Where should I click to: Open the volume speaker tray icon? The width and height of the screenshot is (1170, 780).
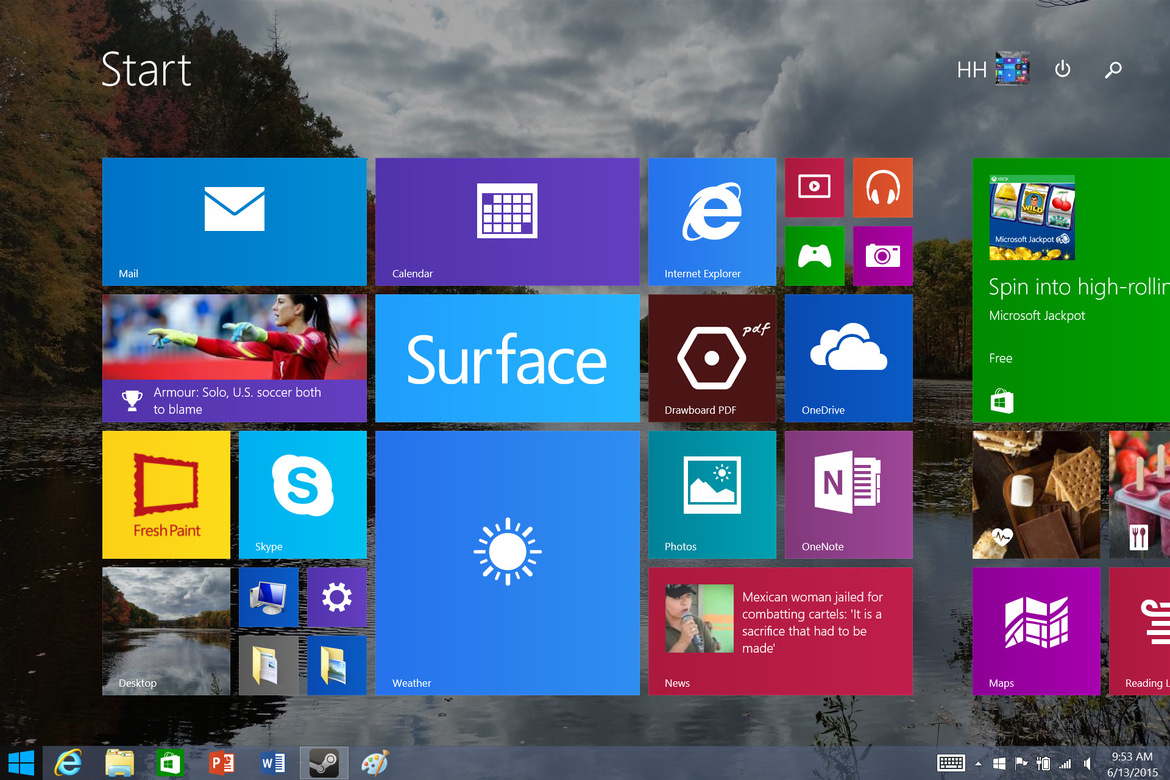point(1087,764)
